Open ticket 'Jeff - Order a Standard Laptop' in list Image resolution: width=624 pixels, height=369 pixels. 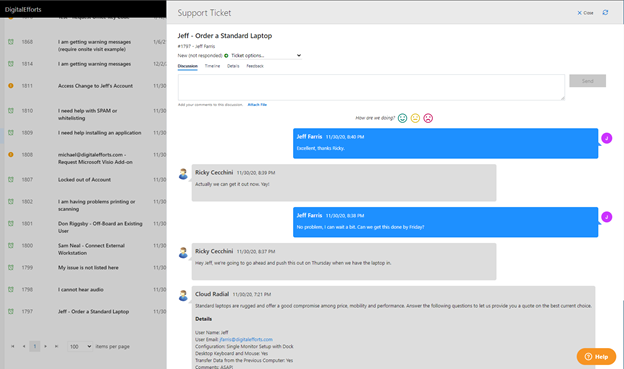94,311
